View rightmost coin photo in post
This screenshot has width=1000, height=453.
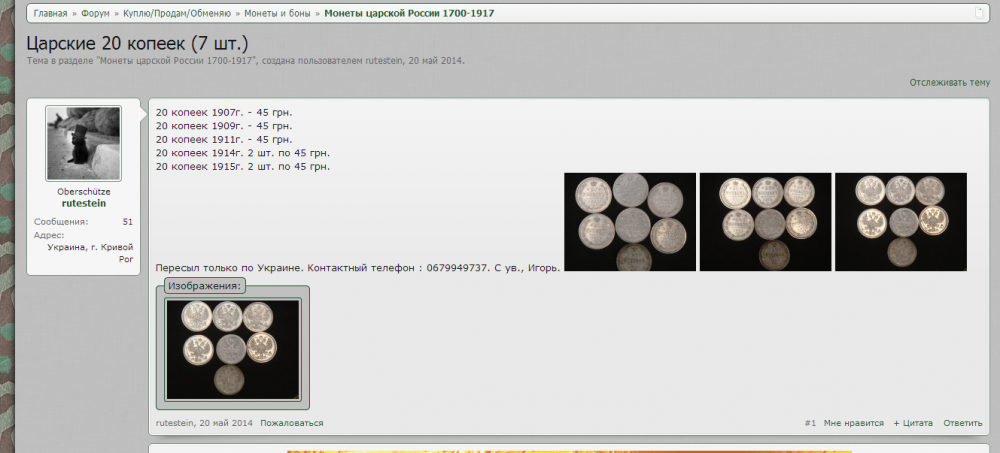pyautogui.click(x=900, y=222)
